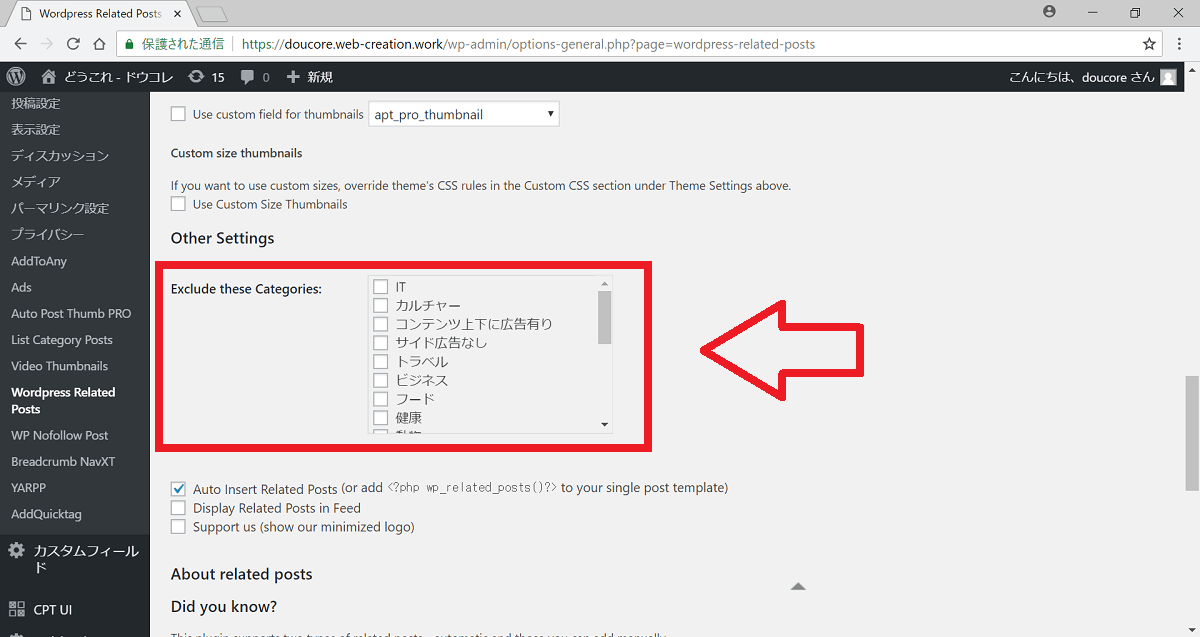Check the サイド広告なし category box
Viewport: 1200px width, 637px height.
tap(380, 343)
